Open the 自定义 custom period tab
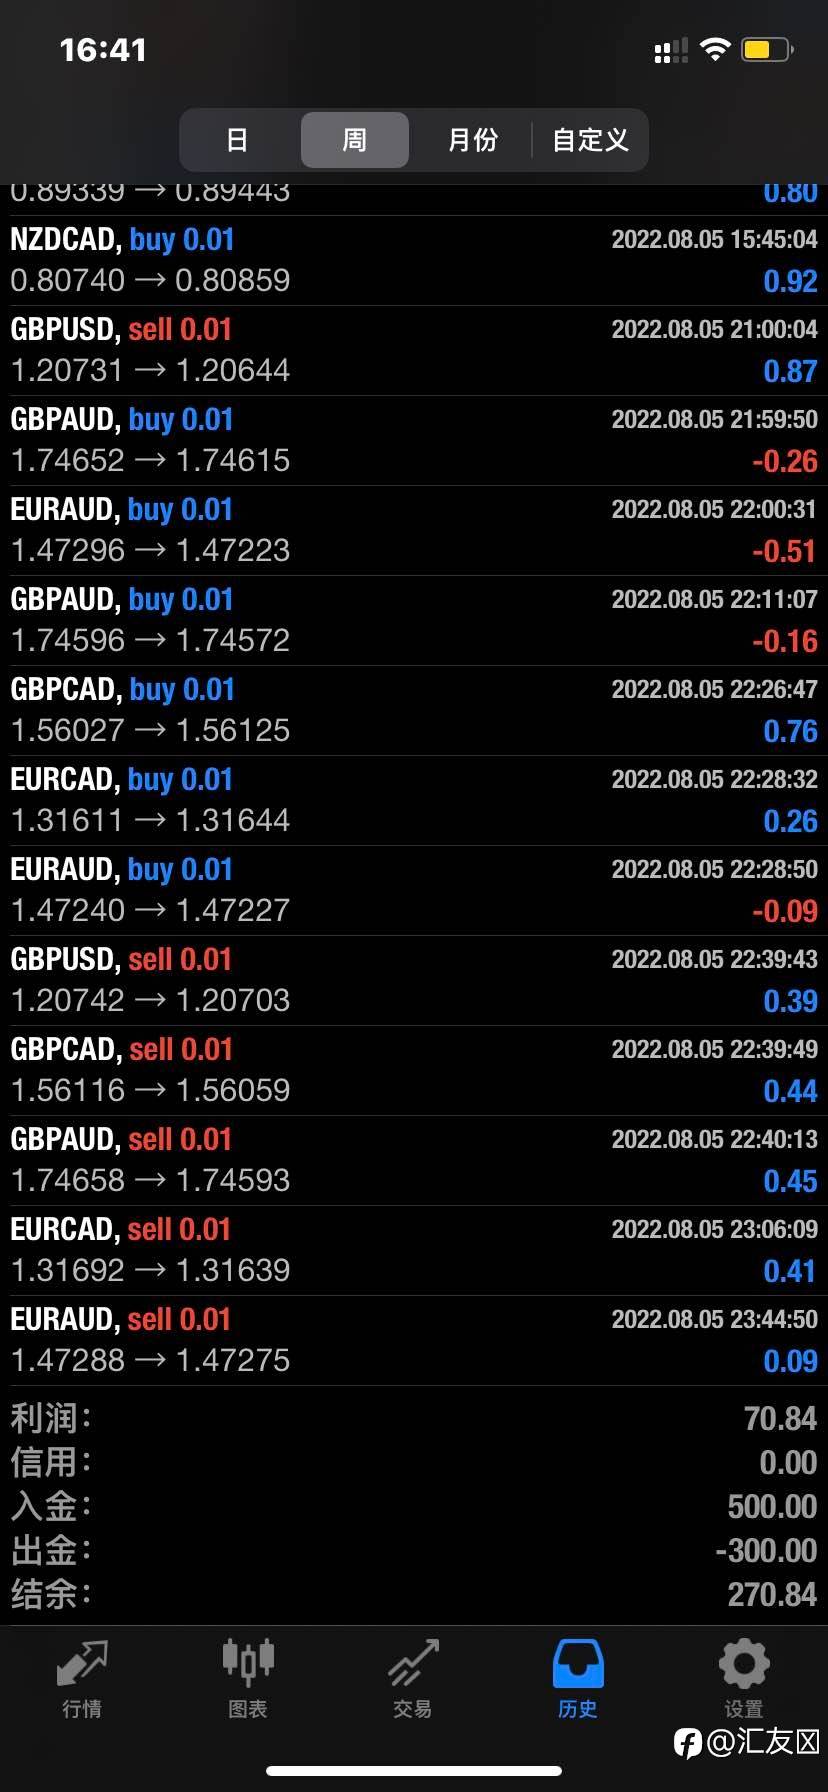Screen dimensions: 828x1792 pos(591,140)
